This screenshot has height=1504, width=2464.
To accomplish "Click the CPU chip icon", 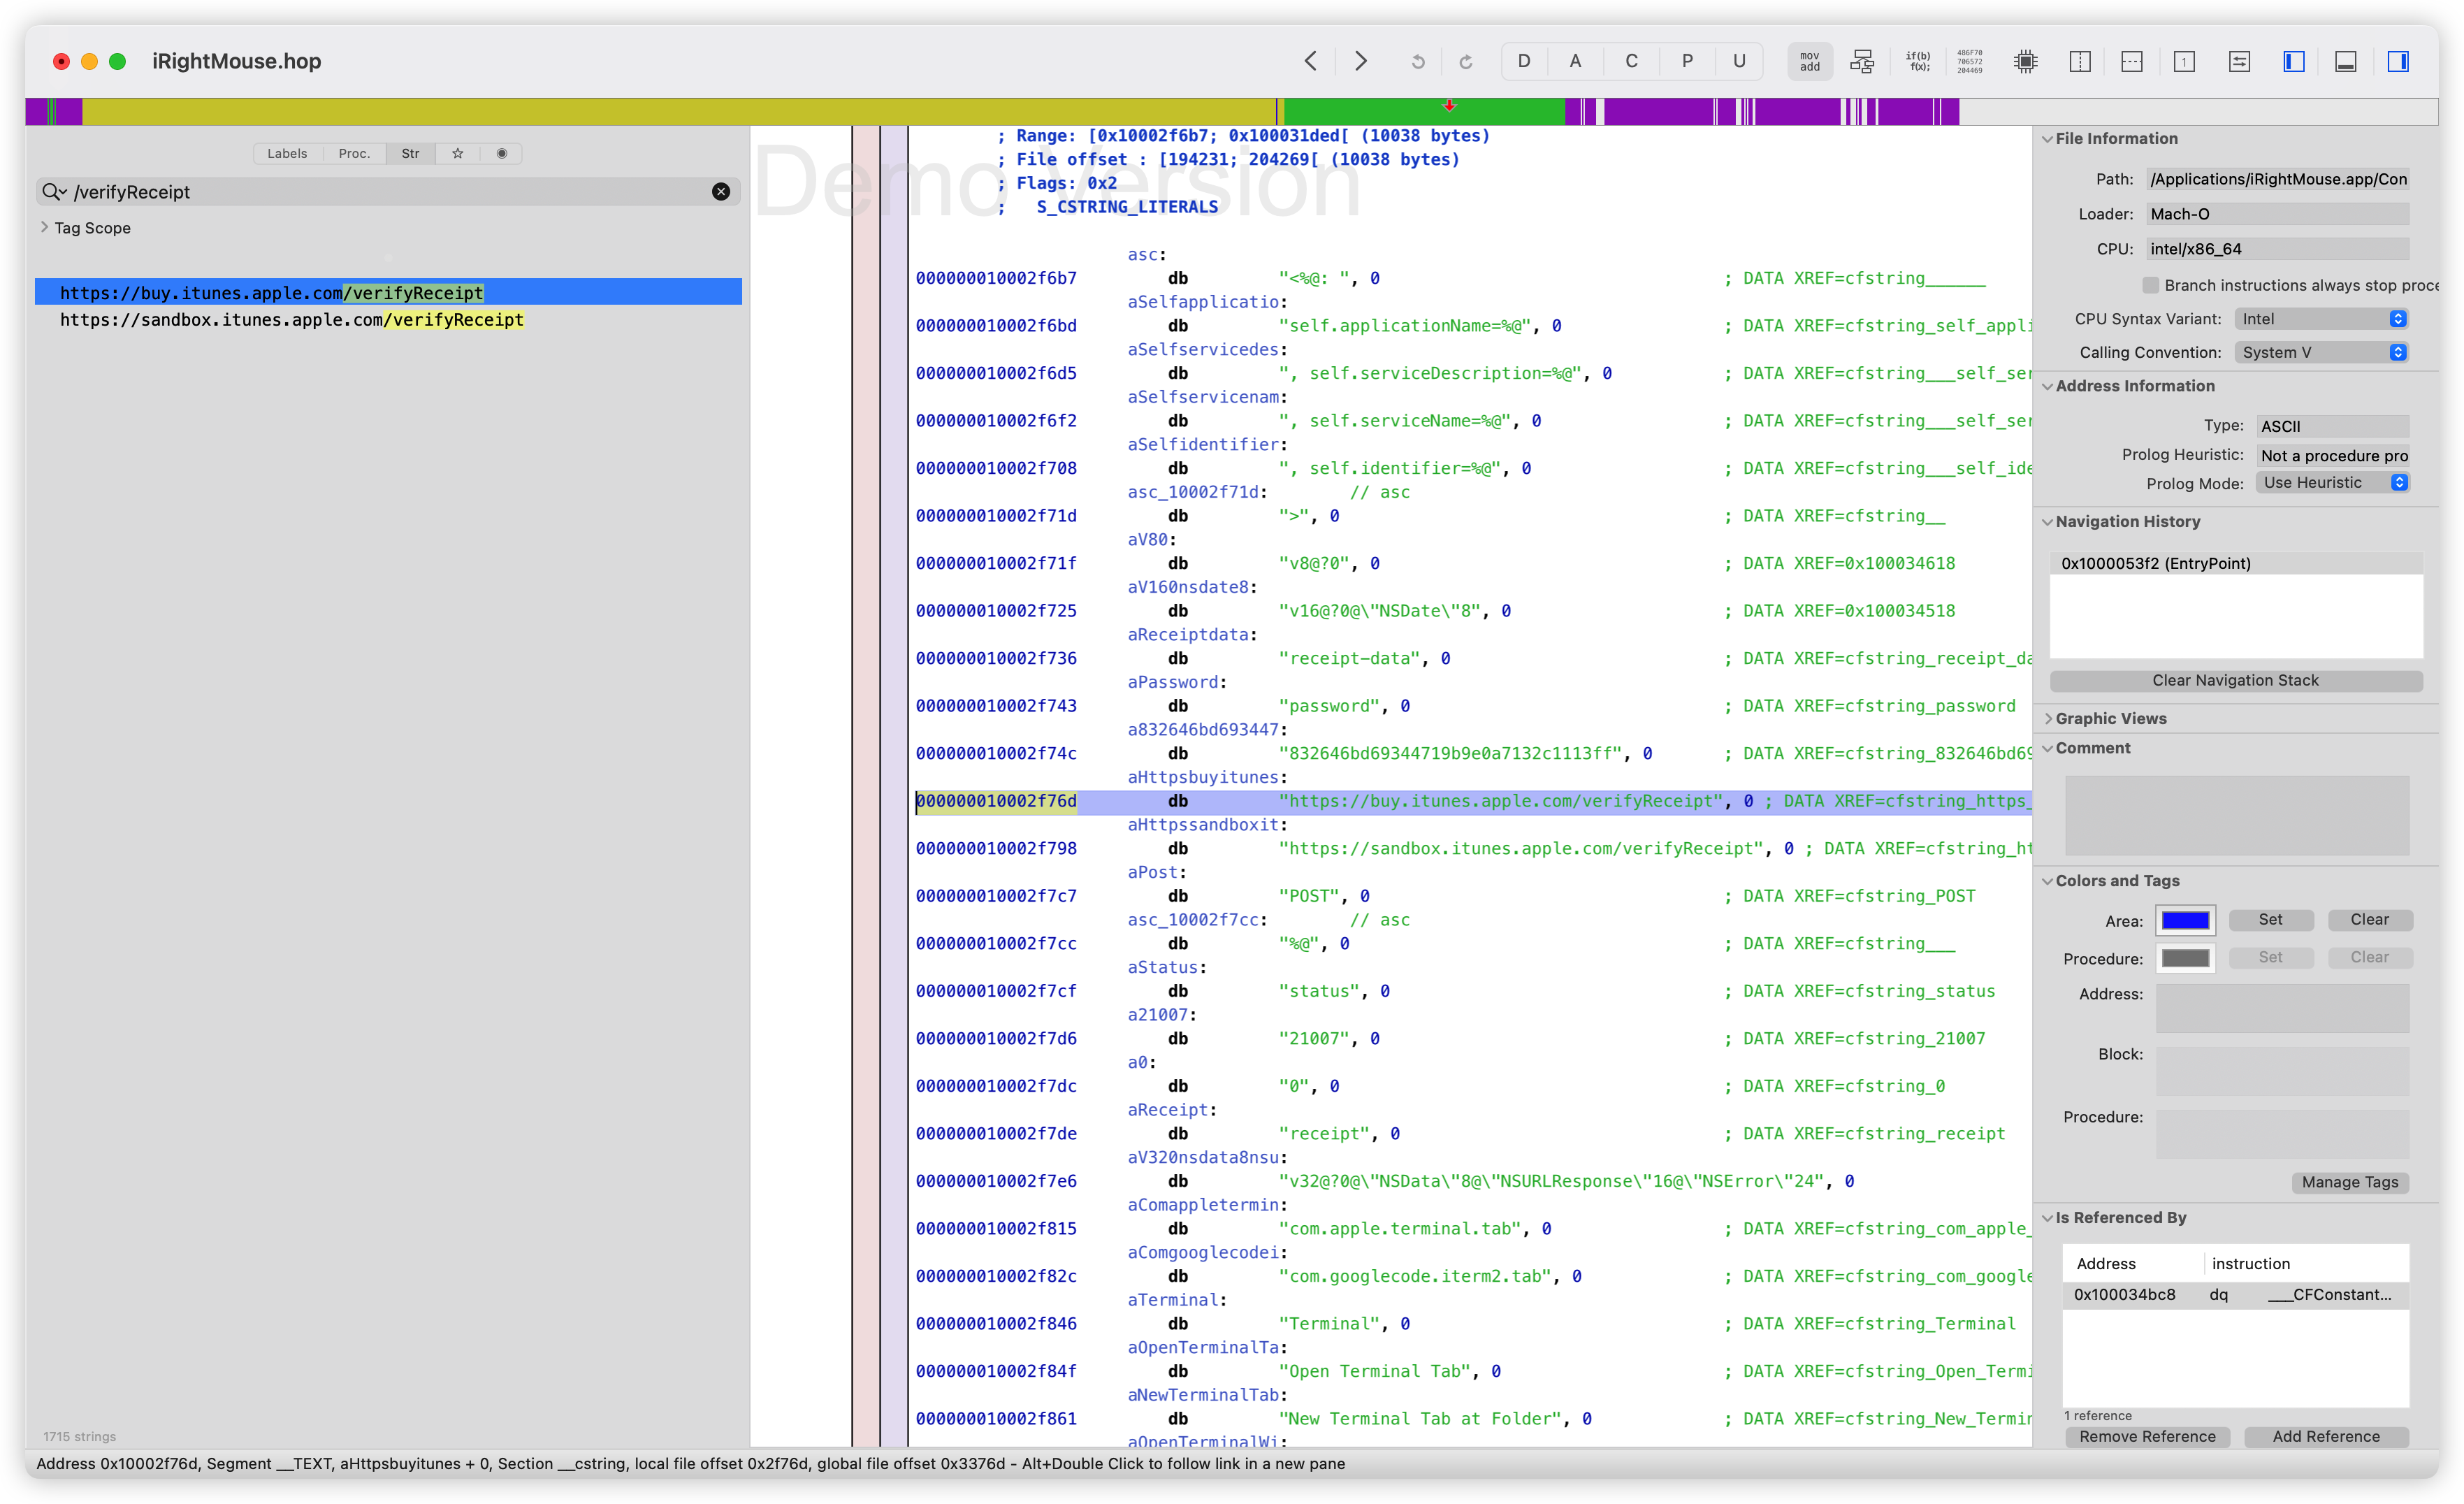I will 2025,61.
